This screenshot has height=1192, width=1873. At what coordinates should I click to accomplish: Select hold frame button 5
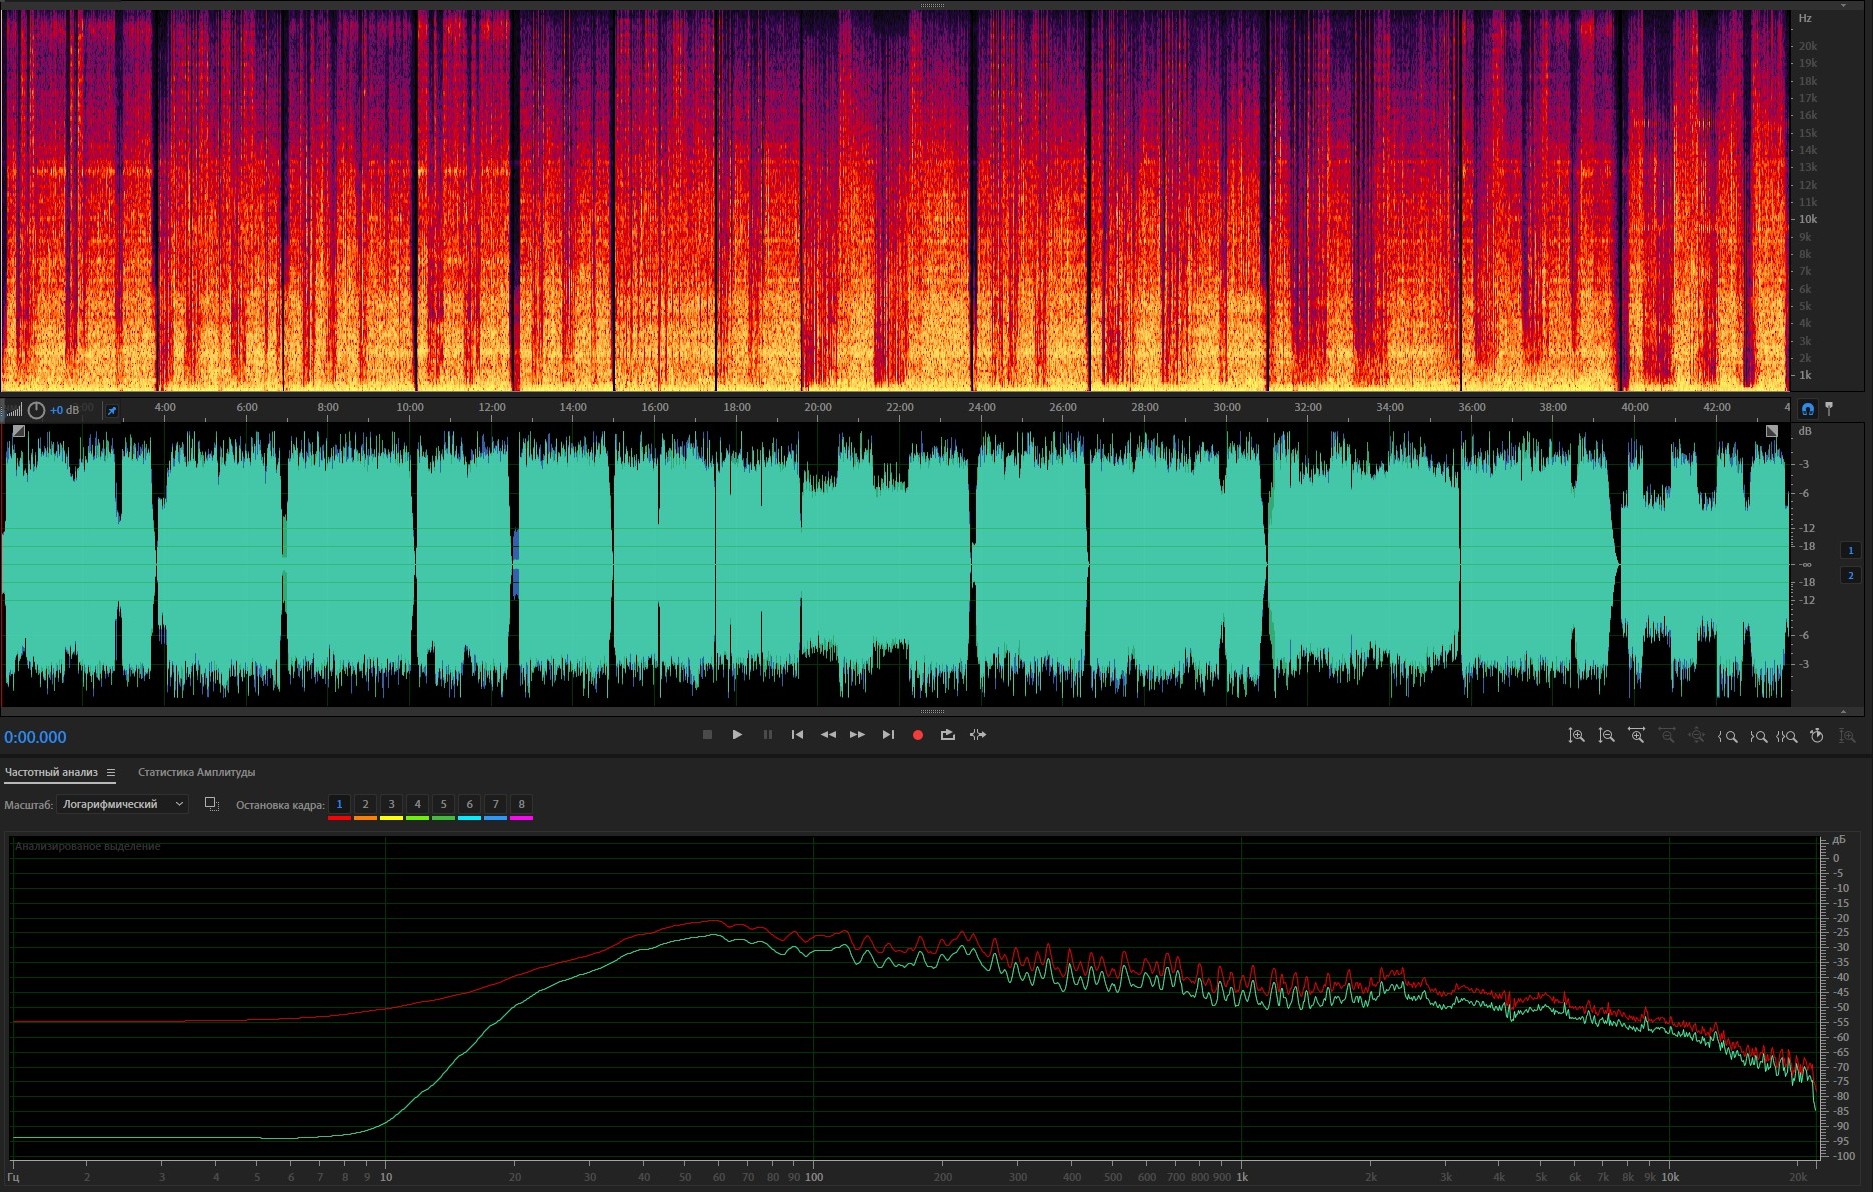(443, 805)
